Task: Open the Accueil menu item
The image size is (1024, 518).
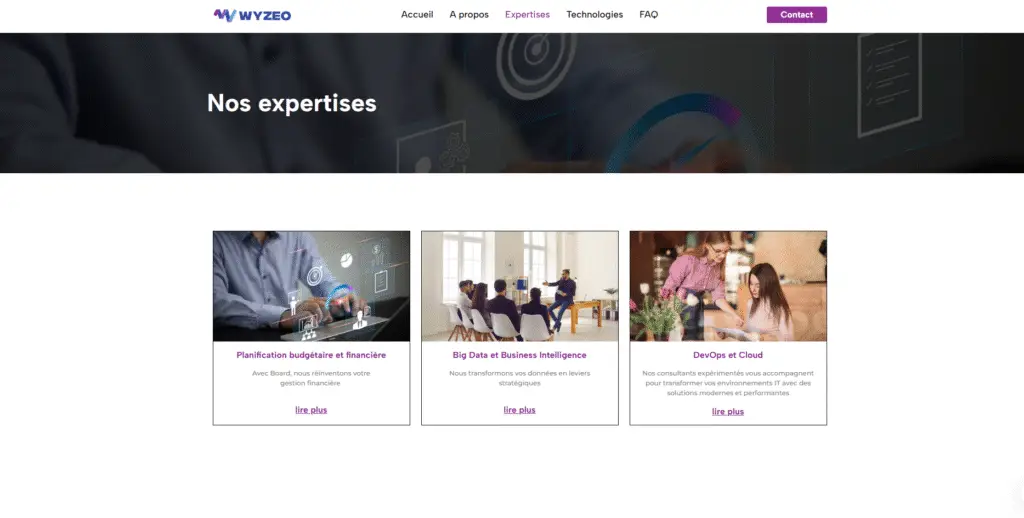Action: [x=417, y=14]
